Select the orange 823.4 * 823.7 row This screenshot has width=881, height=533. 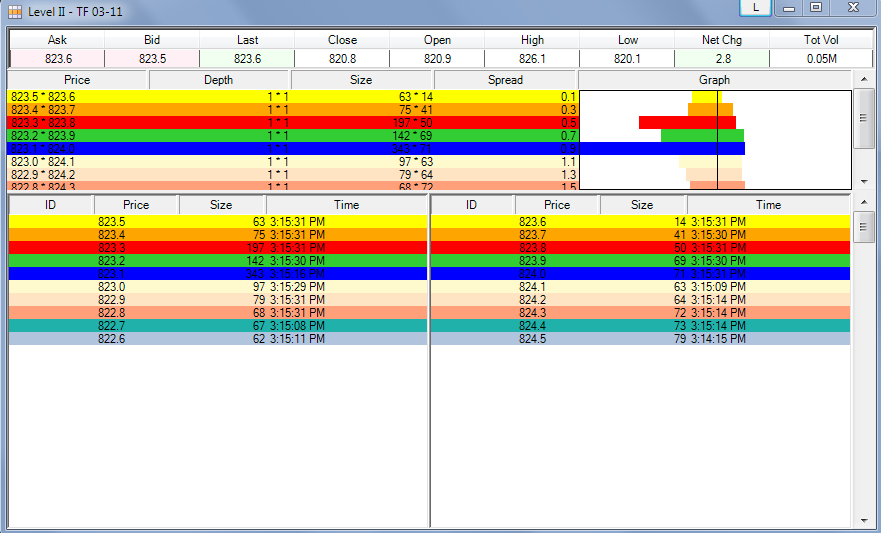click(293, 110)
